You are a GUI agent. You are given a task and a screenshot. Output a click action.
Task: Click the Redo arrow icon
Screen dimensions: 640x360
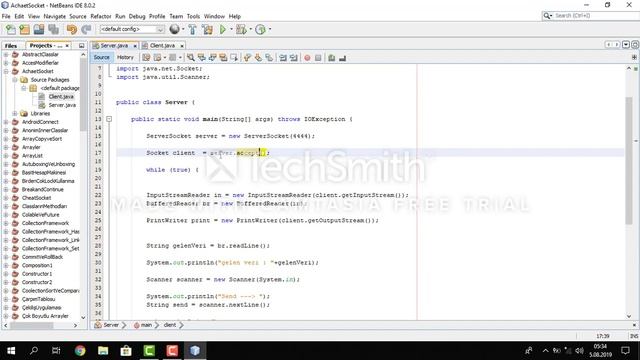pos(86,29)
